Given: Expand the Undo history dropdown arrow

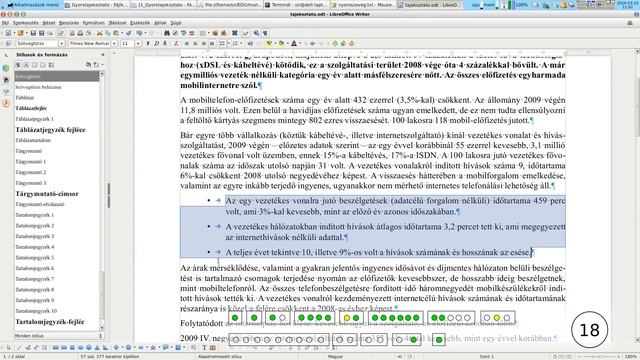Looking at the screenshot, I should 145,33.
